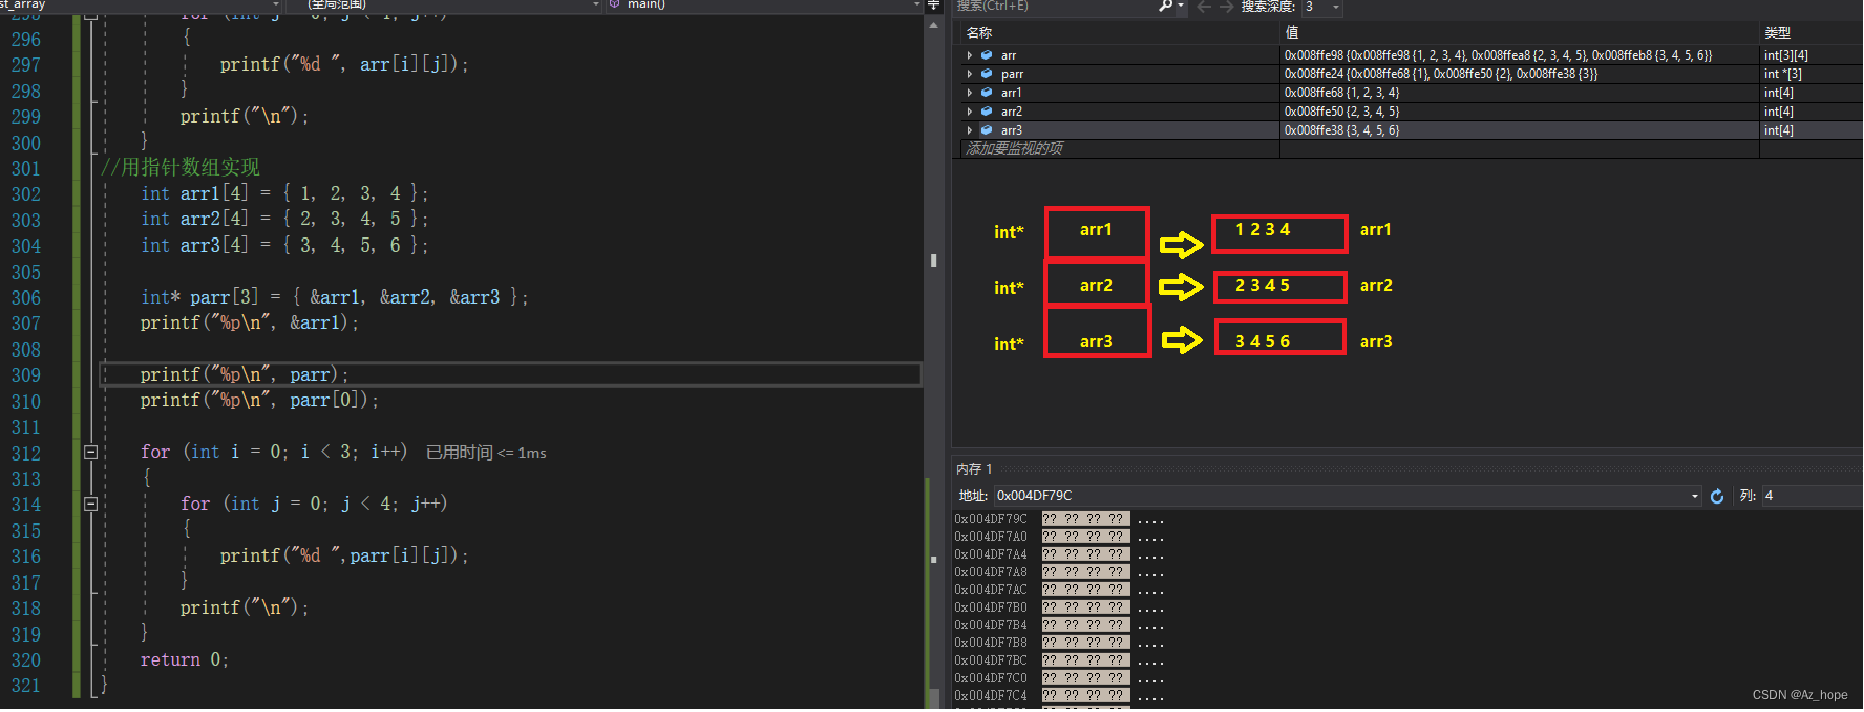The height and width of the screenshot is (712, 1864).
Task: Select the value cell of arr3
Action: tap(1519, 131)
